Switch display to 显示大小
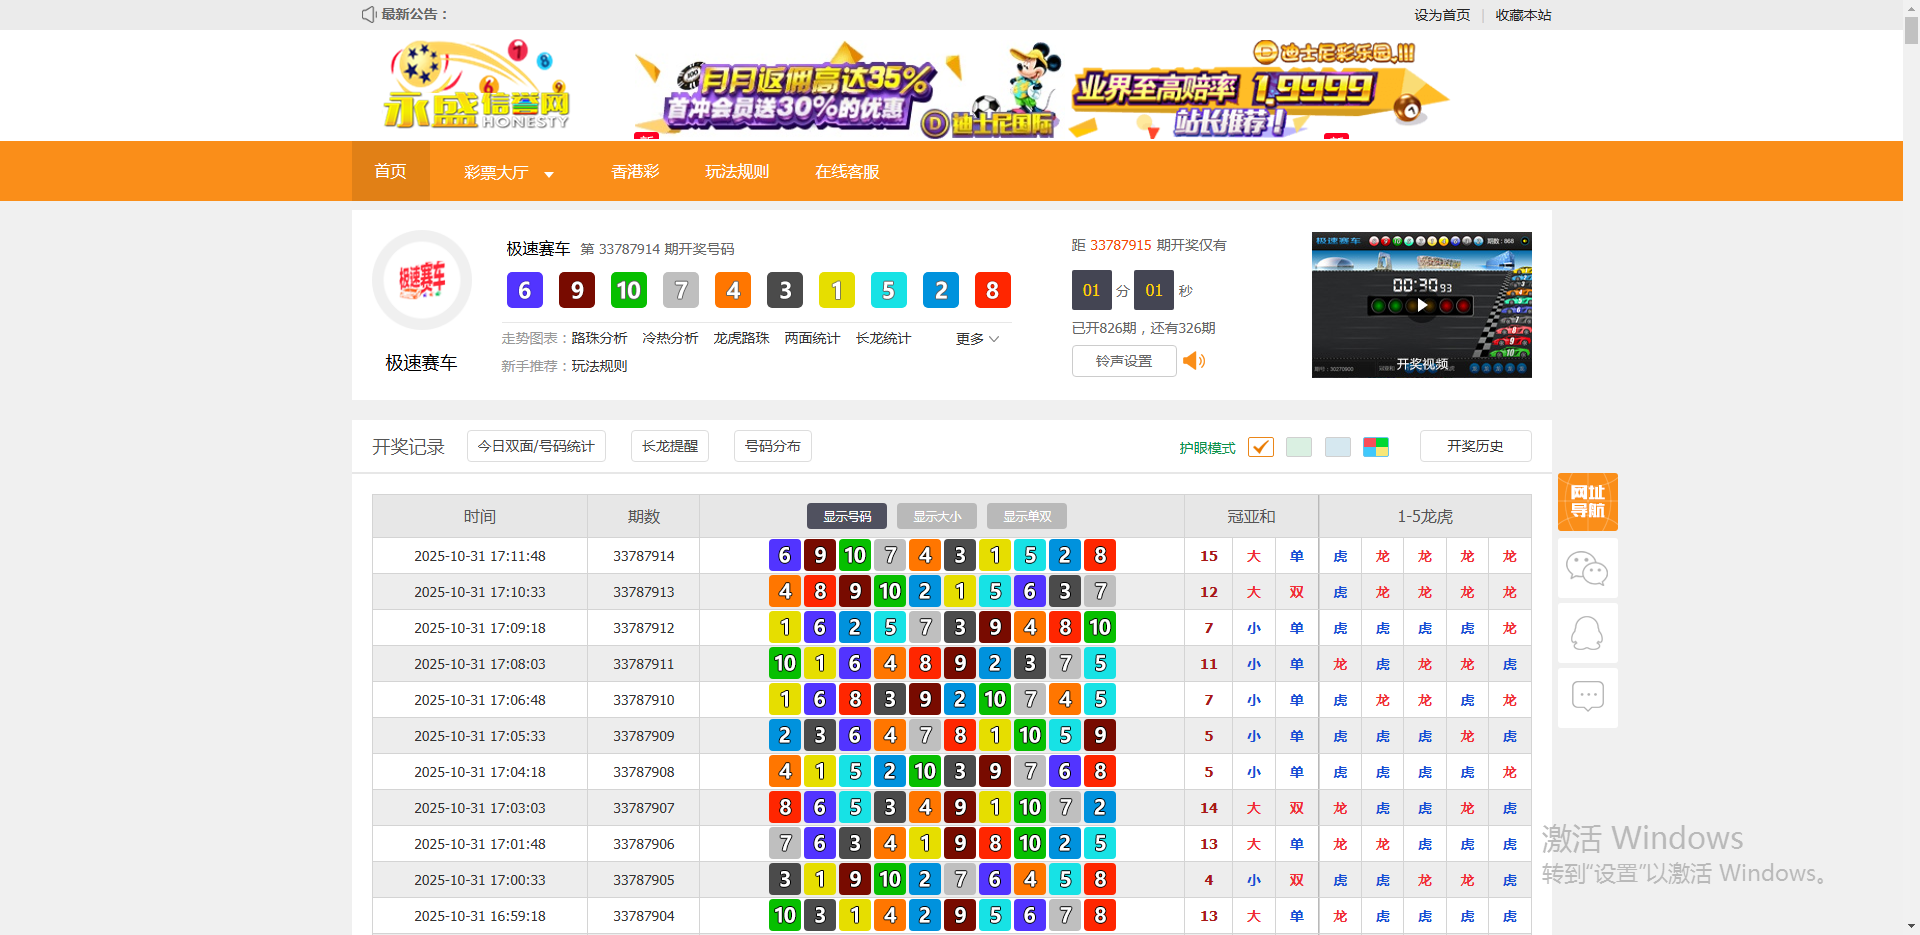The width and height of the screenshot is (1920, 935). coord(937,516)
